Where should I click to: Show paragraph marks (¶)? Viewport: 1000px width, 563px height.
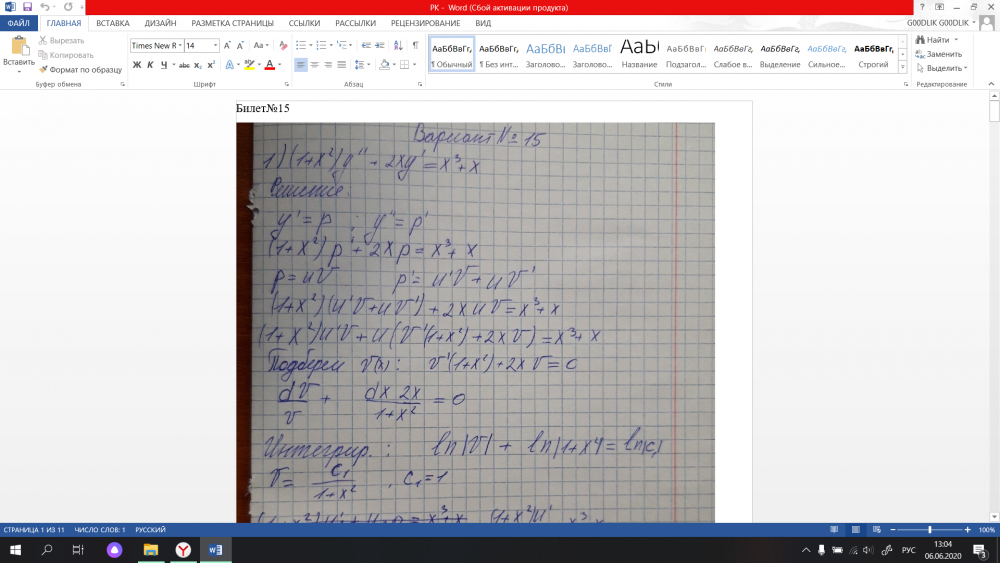click(415, 45)
